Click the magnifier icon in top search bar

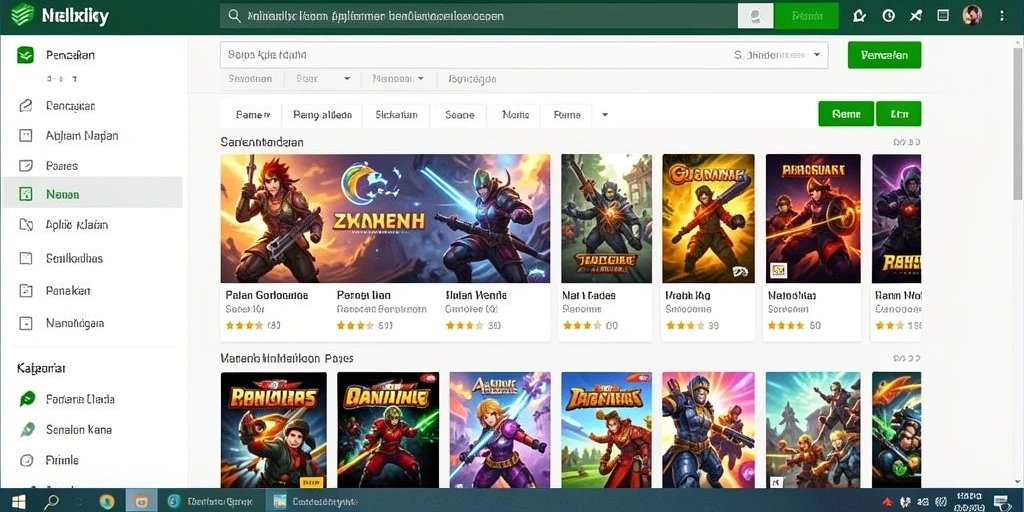232,16
